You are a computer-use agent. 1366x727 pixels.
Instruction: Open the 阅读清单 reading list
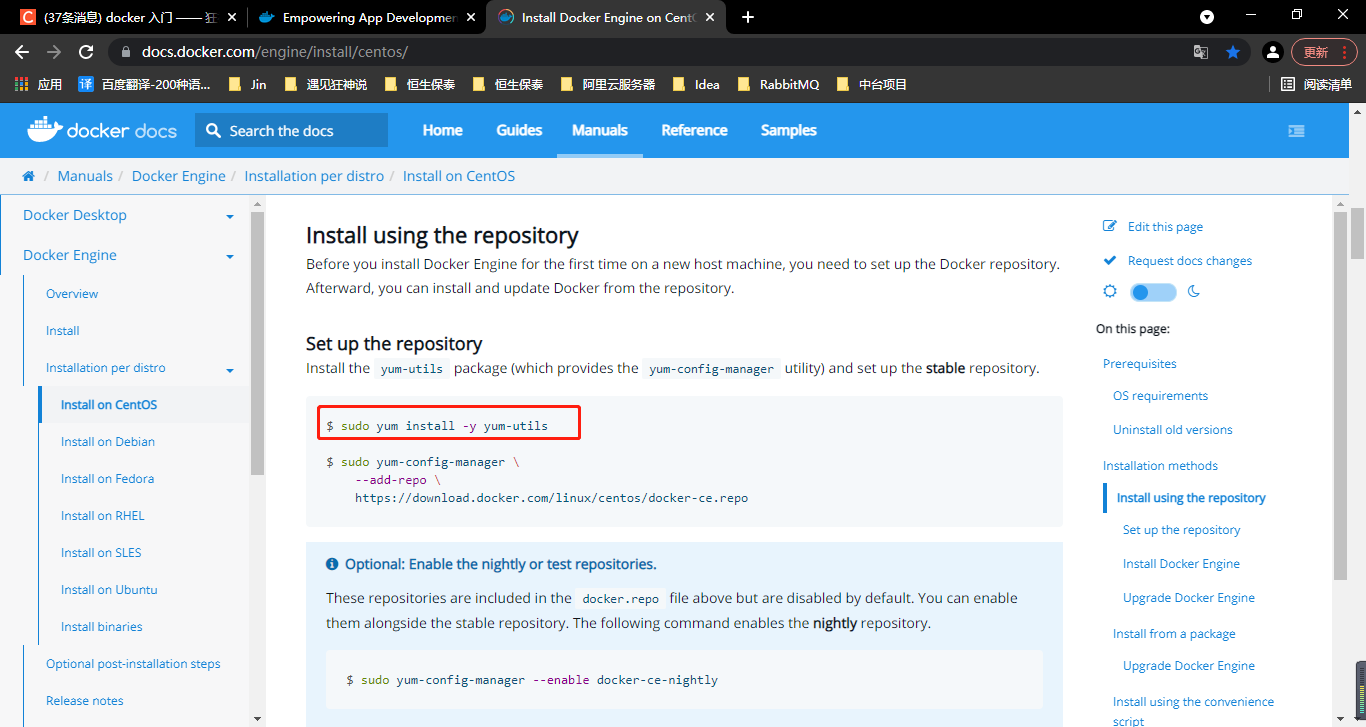click(x=1316, y=84)
